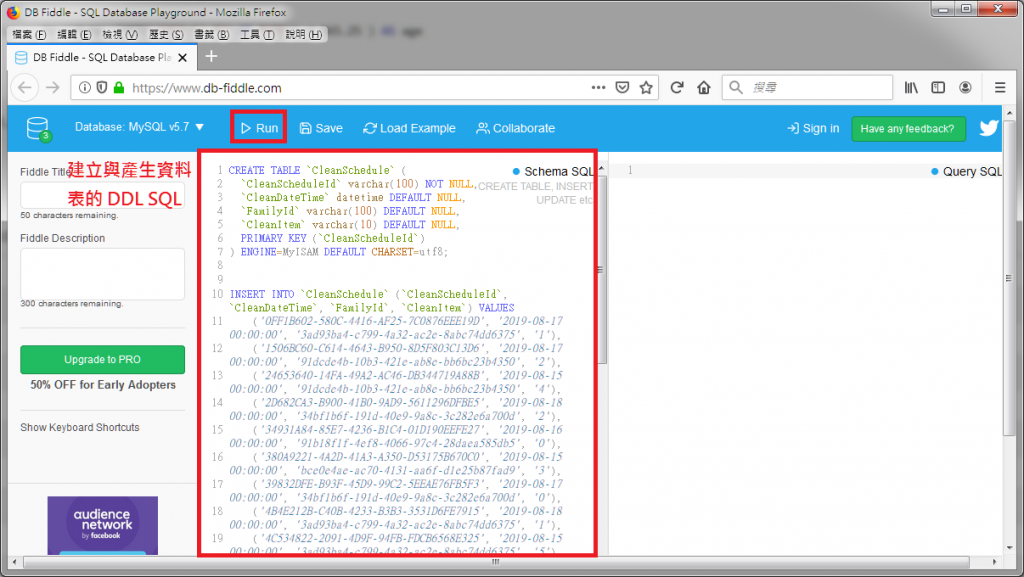Run the SQL fiddle
1024x577 pixels.
[x=259, y=128]
